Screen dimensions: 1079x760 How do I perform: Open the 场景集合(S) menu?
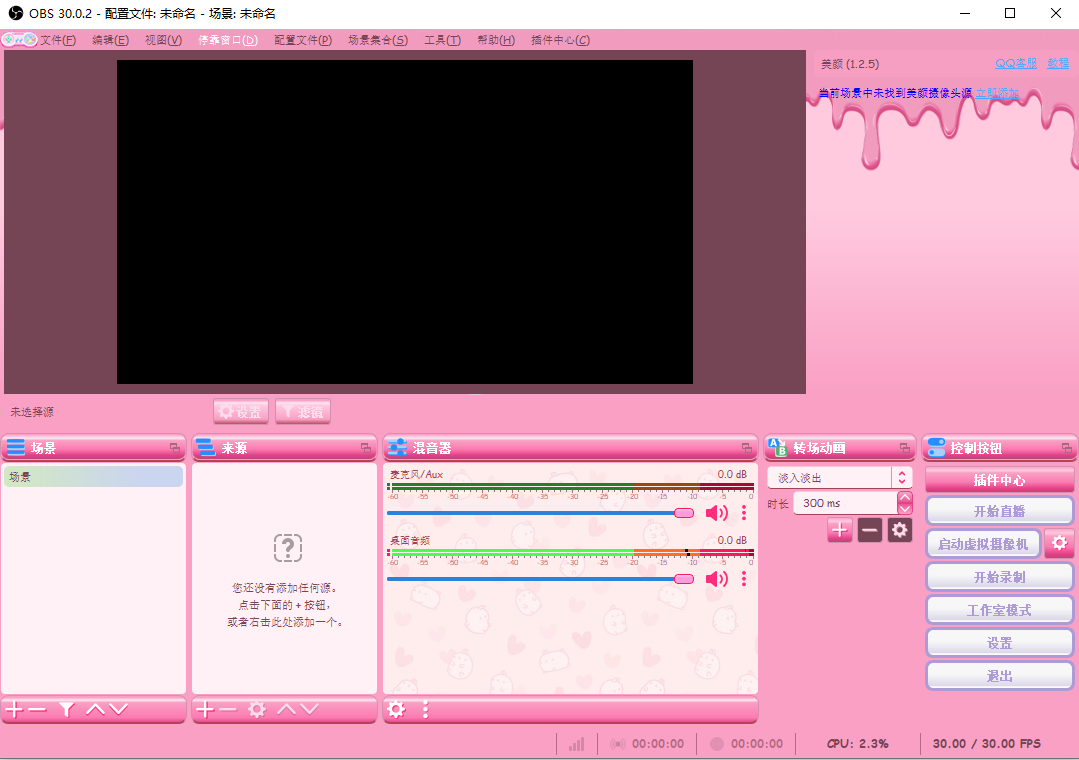click(x=378, y=40)
